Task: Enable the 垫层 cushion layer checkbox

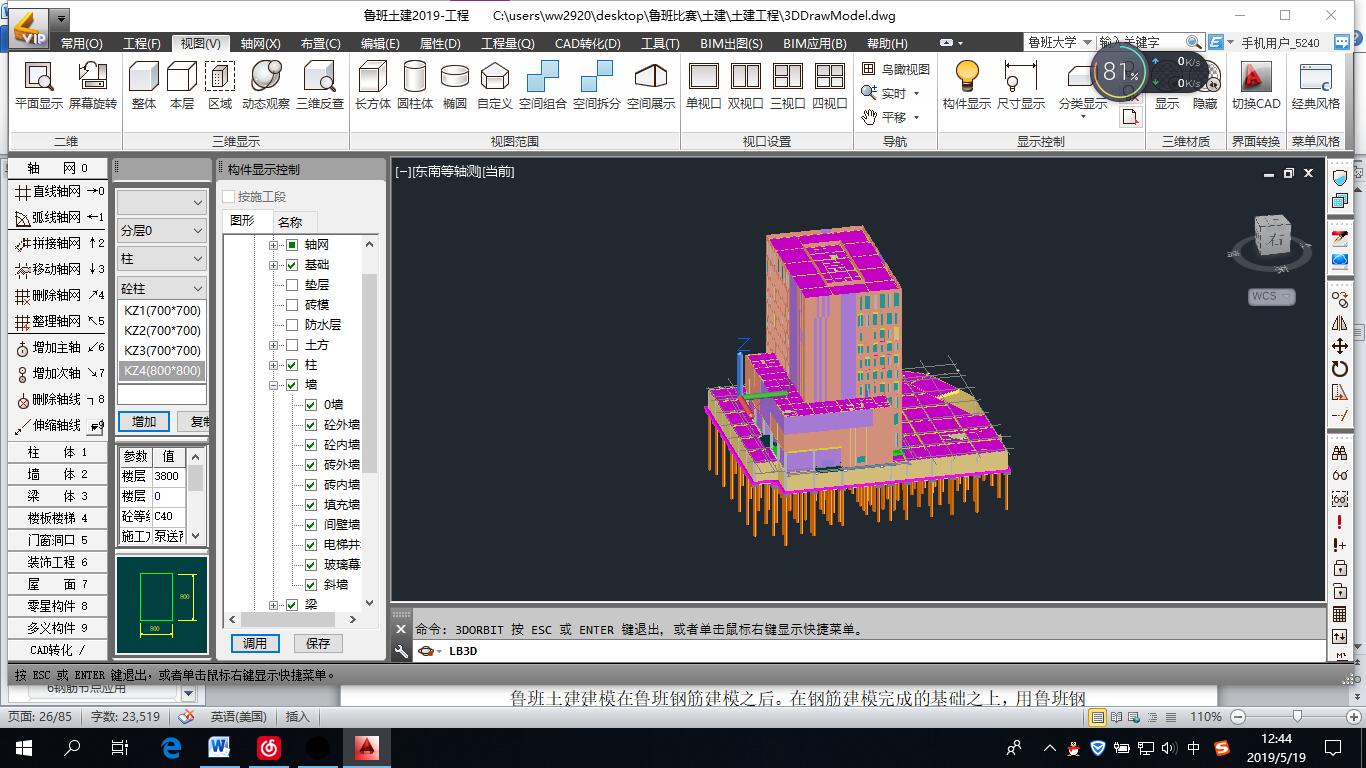Action: [292, 285]
